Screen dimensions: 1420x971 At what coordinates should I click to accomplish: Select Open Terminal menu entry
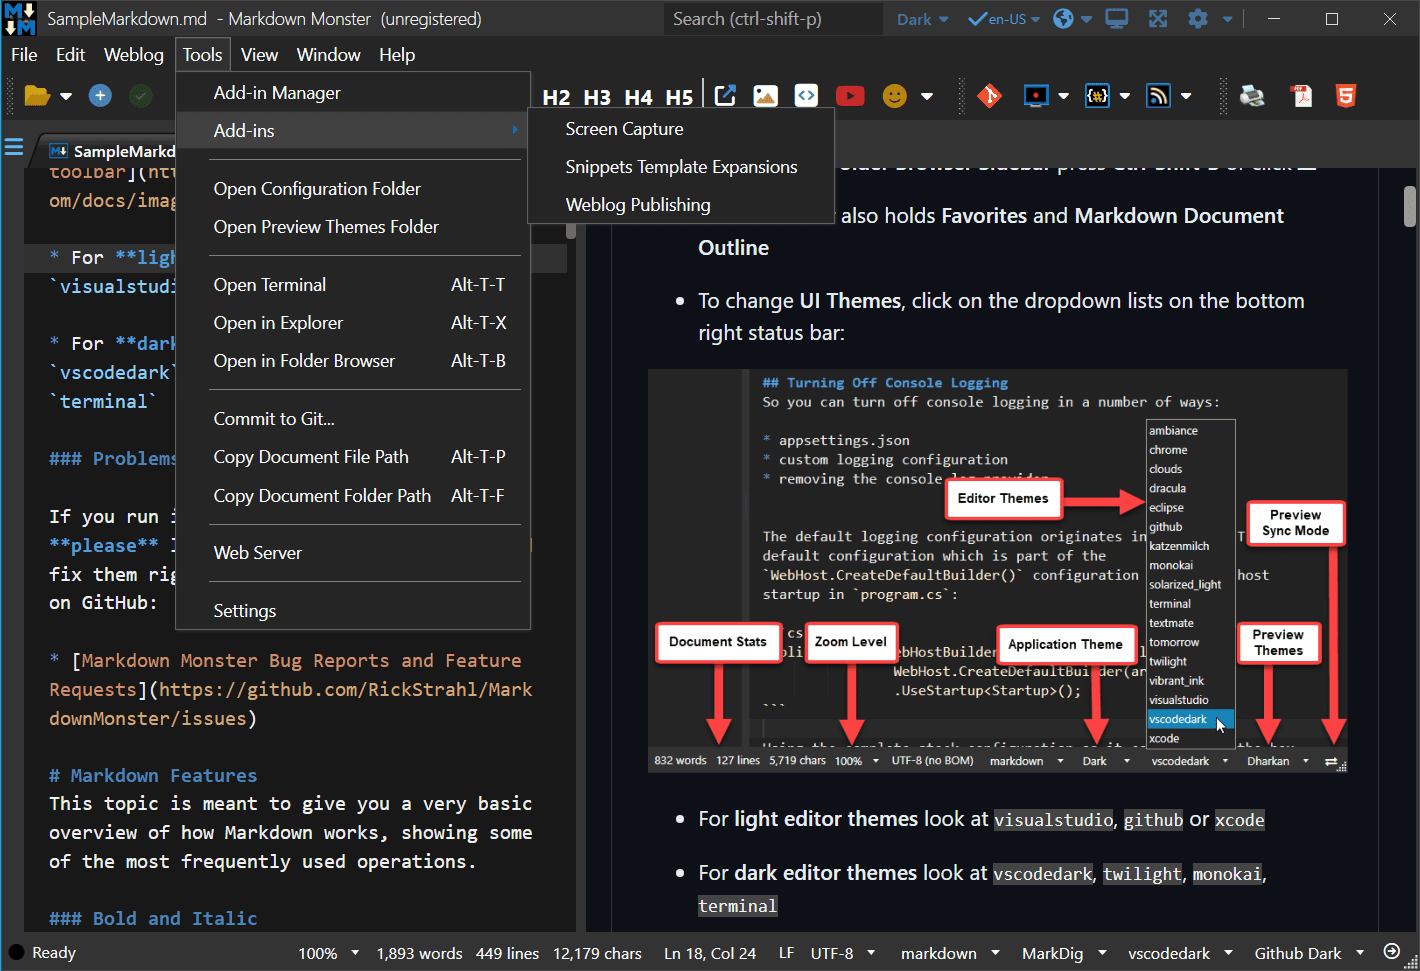(x=353, y=285)
